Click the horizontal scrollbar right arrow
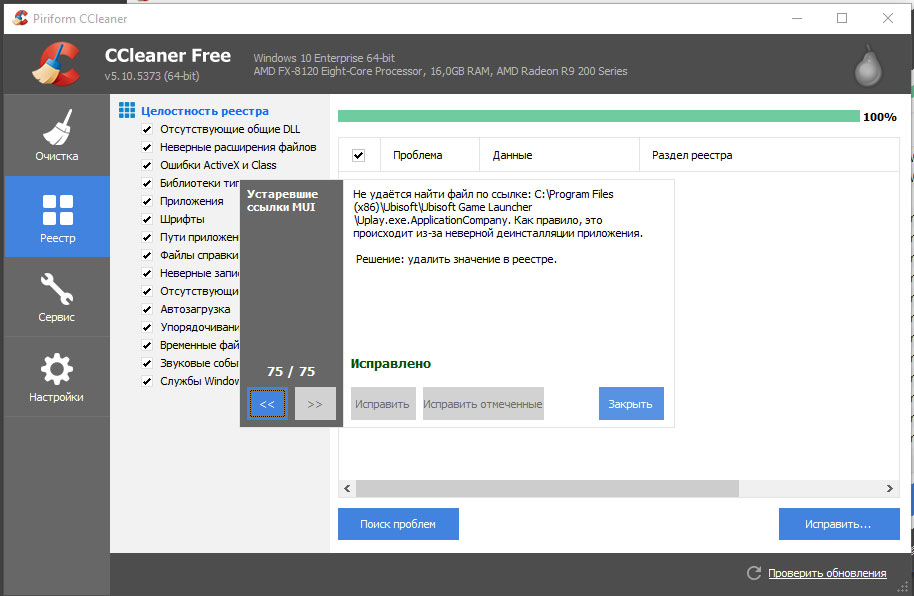This screenshot has height=596, width=914. tap(890, 488)
